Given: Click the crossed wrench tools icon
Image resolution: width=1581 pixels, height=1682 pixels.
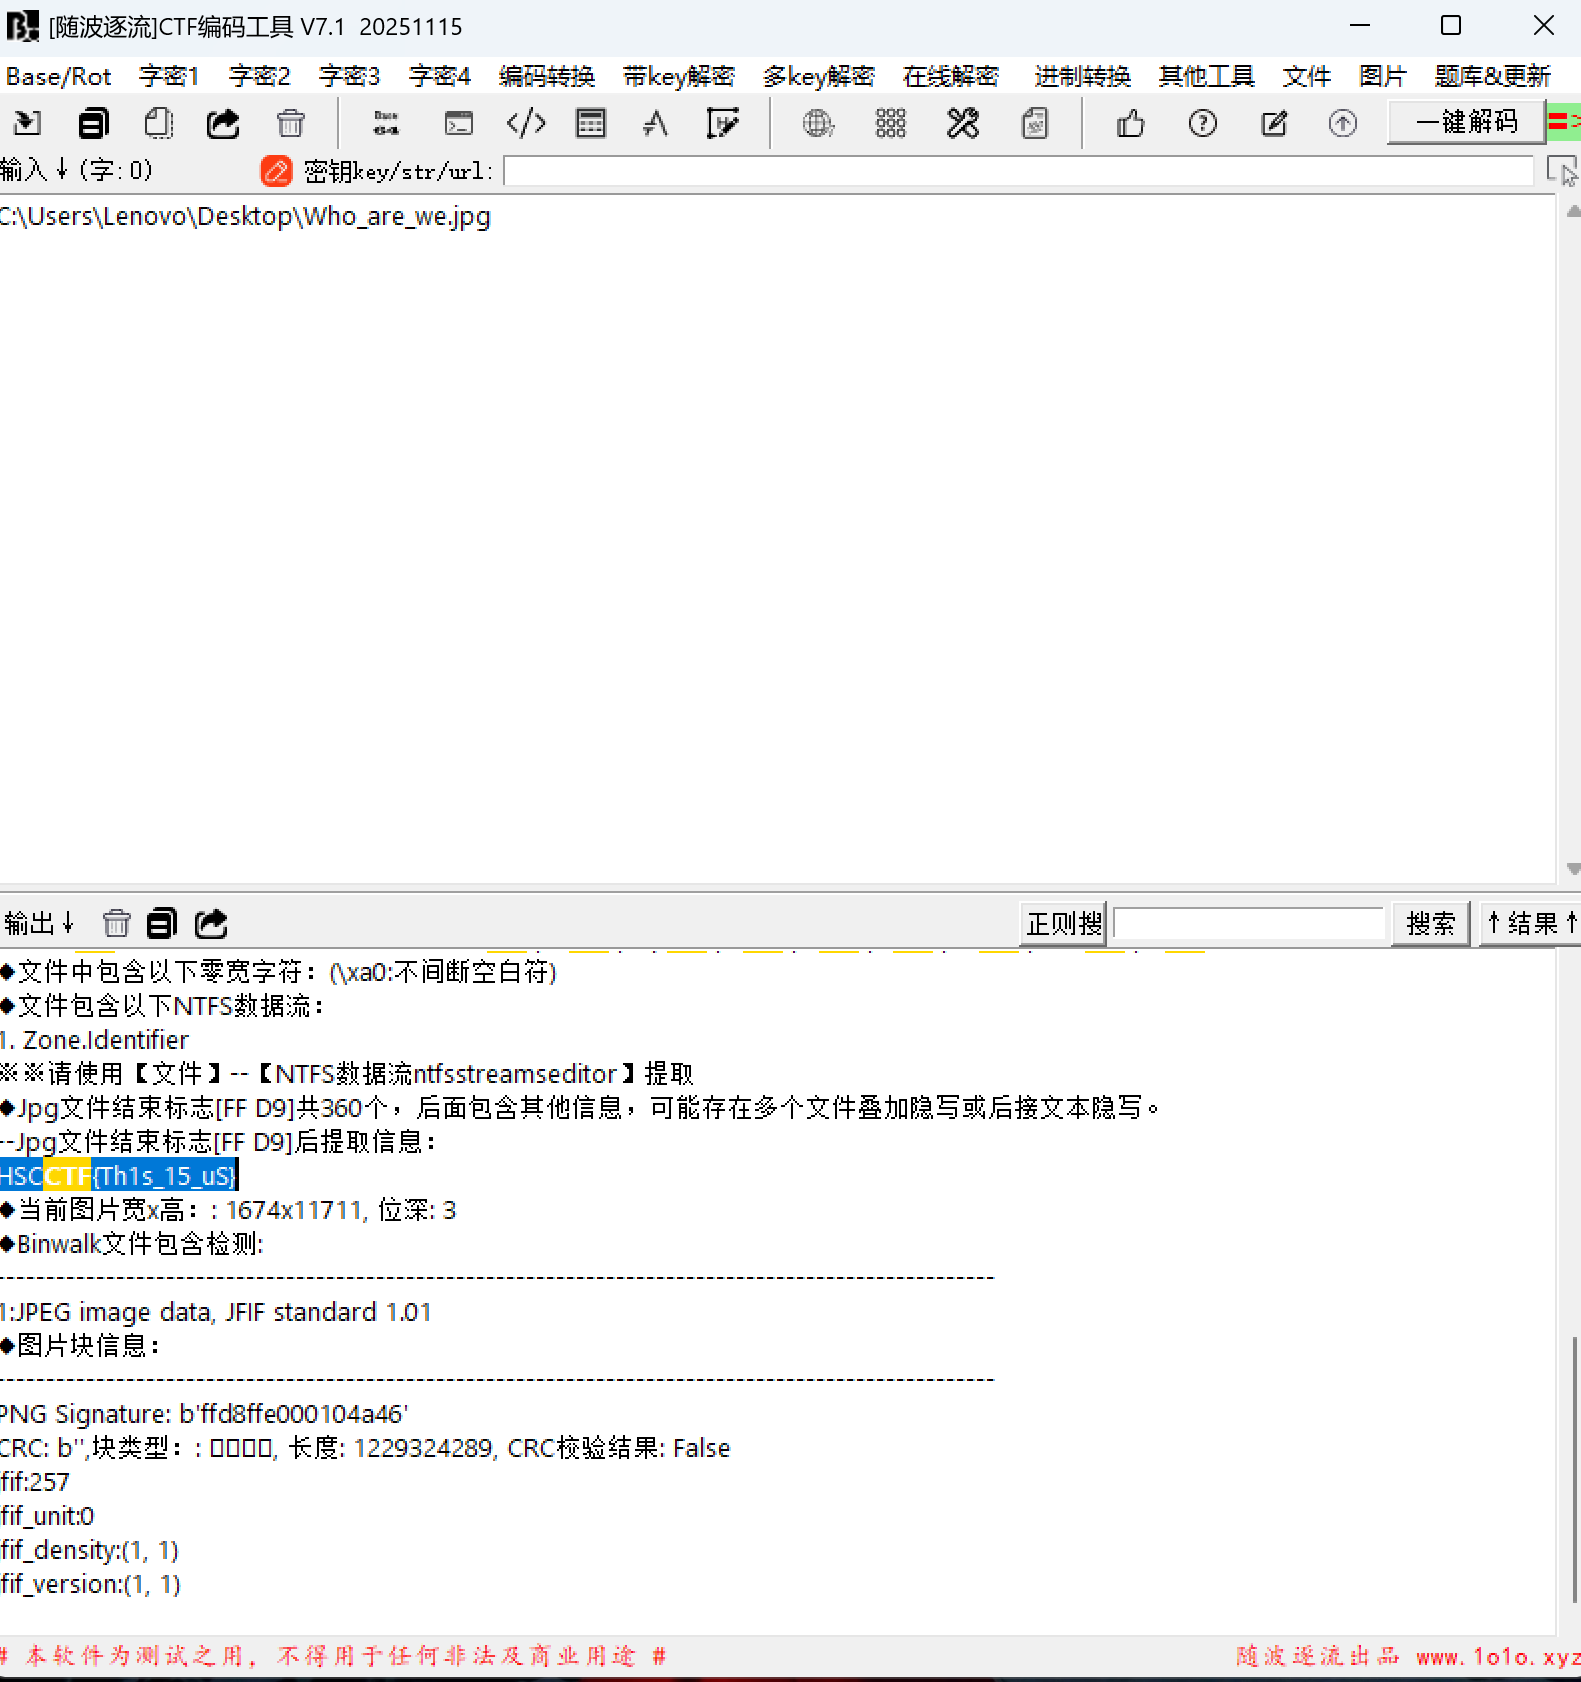Looking at the screenshot, I should point(962,124).
